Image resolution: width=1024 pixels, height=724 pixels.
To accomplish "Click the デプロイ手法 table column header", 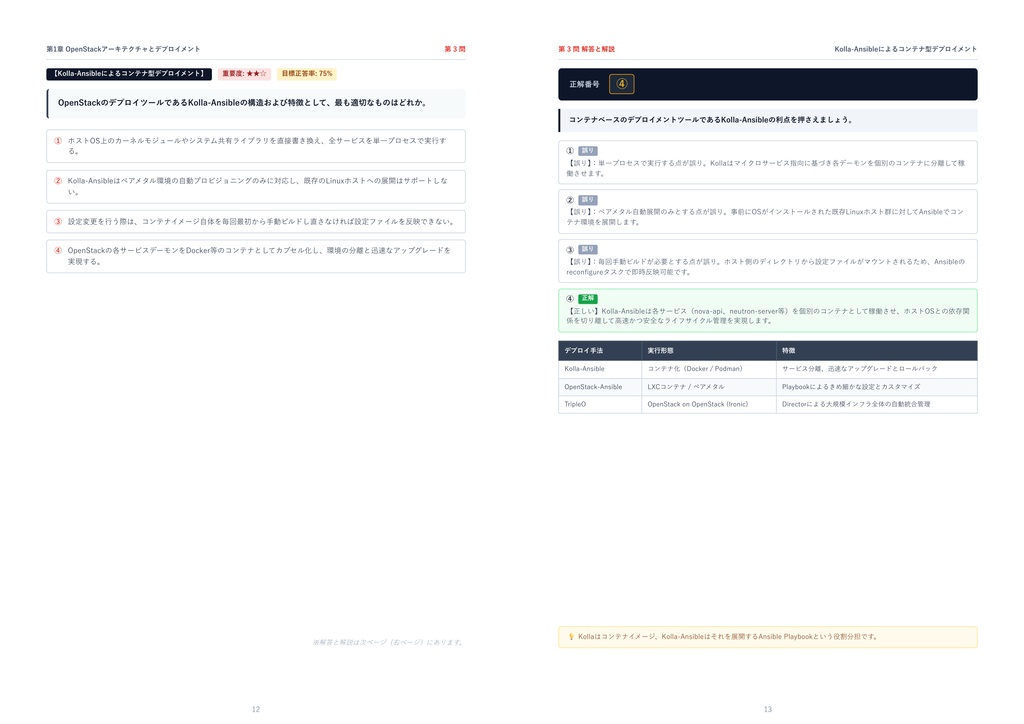I will pos(600,351).
